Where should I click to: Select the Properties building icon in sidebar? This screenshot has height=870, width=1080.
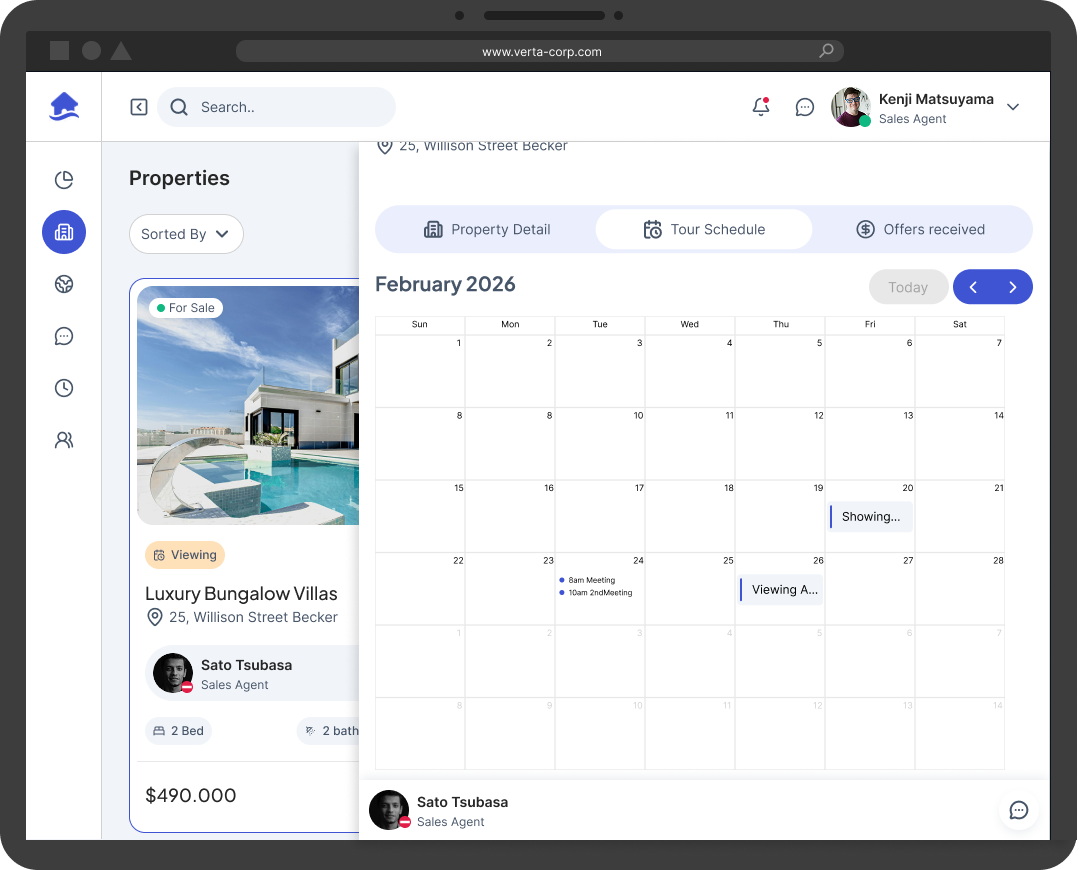pos(64,232)
